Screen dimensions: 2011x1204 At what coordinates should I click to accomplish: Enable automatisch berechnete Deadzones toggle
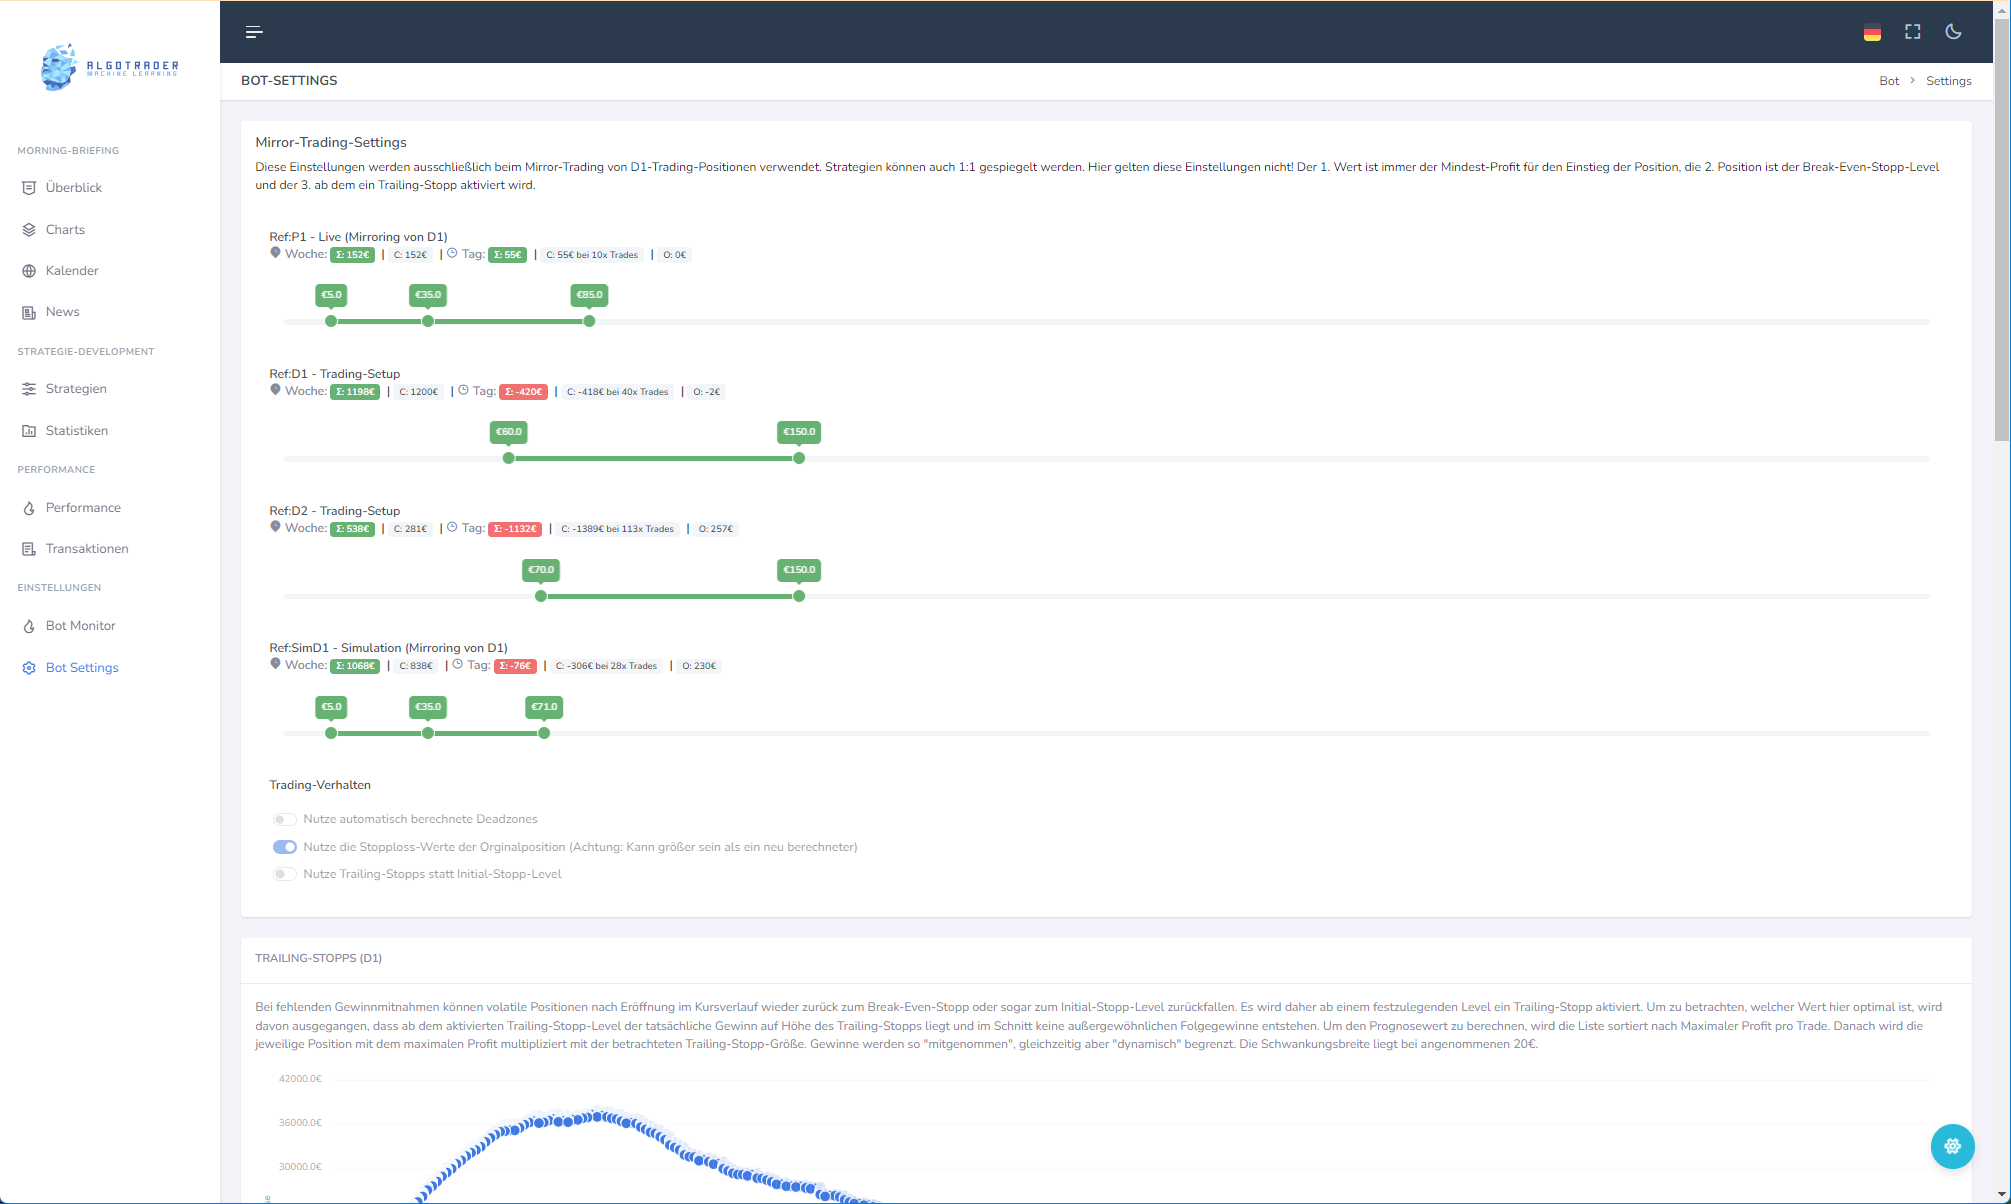coord(284,819)
